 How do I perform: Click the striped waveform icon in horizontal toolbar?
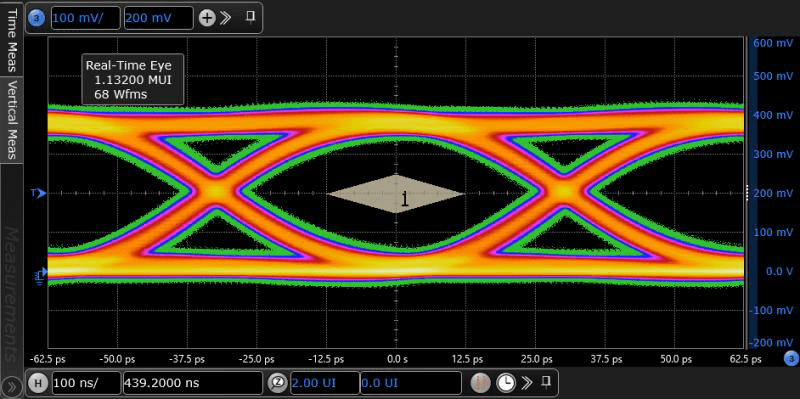[481, 382]
